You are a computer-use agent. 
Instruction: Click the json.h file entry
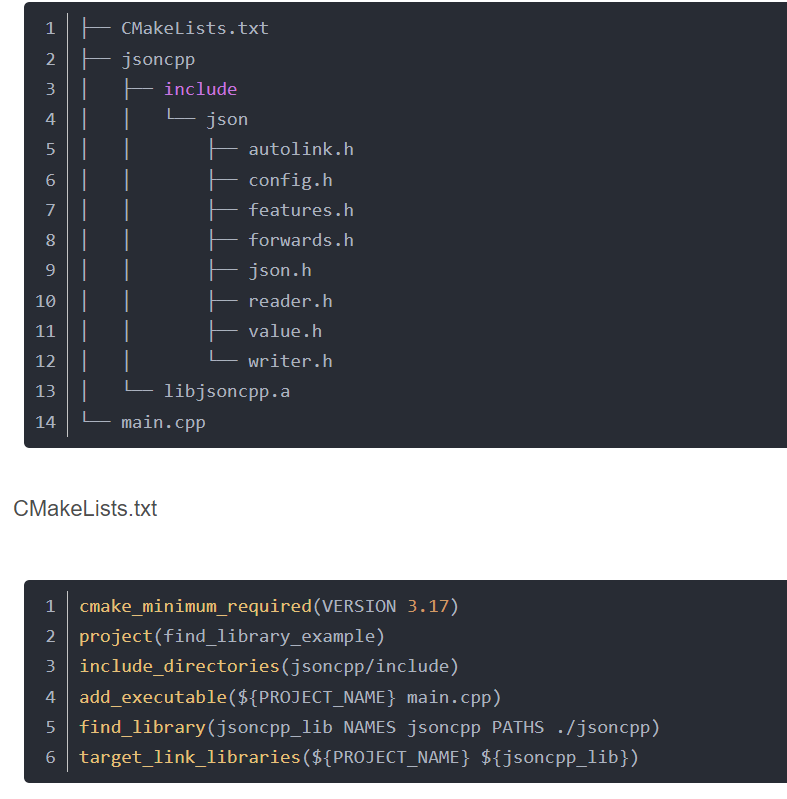[279, 270]
